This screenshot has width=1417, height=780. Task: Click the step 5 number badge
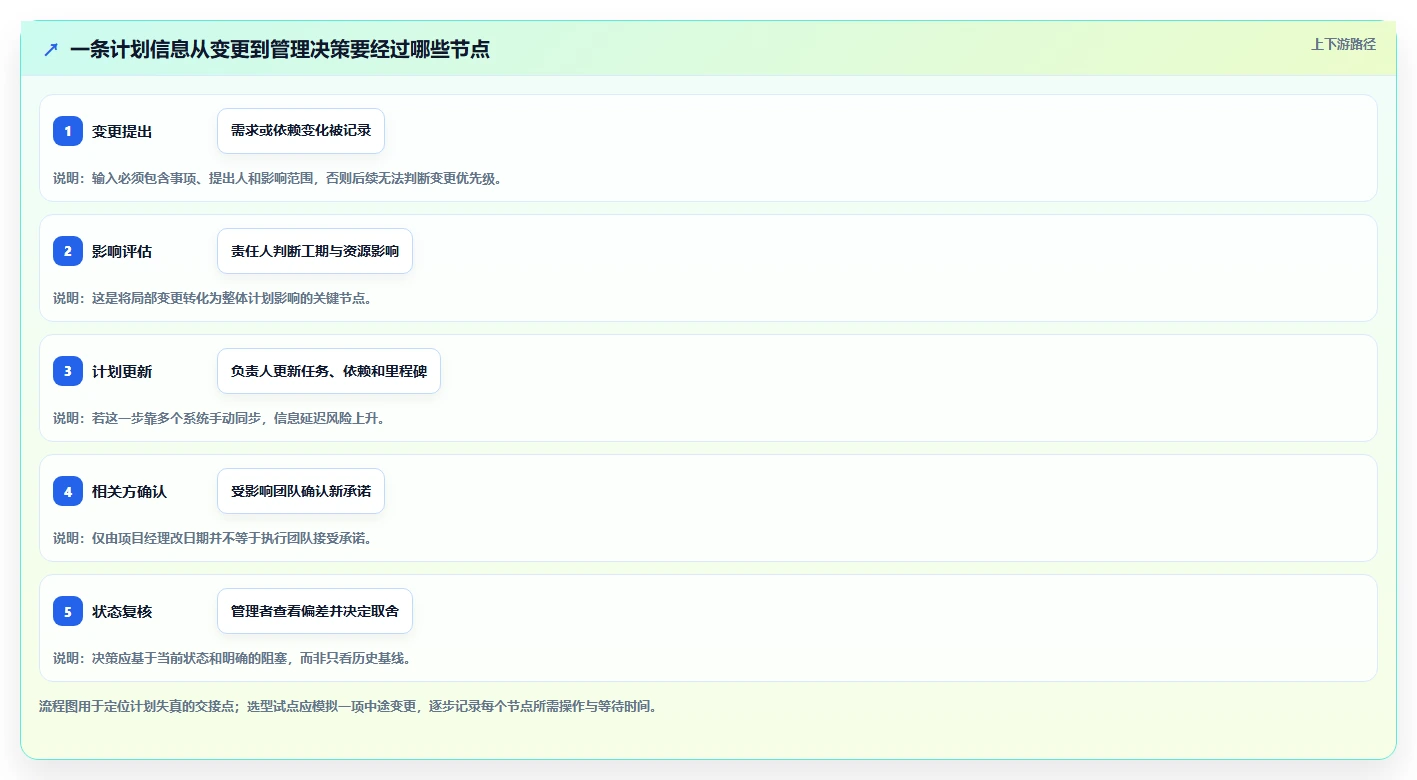pyautogui.click(x=68, y=611)
